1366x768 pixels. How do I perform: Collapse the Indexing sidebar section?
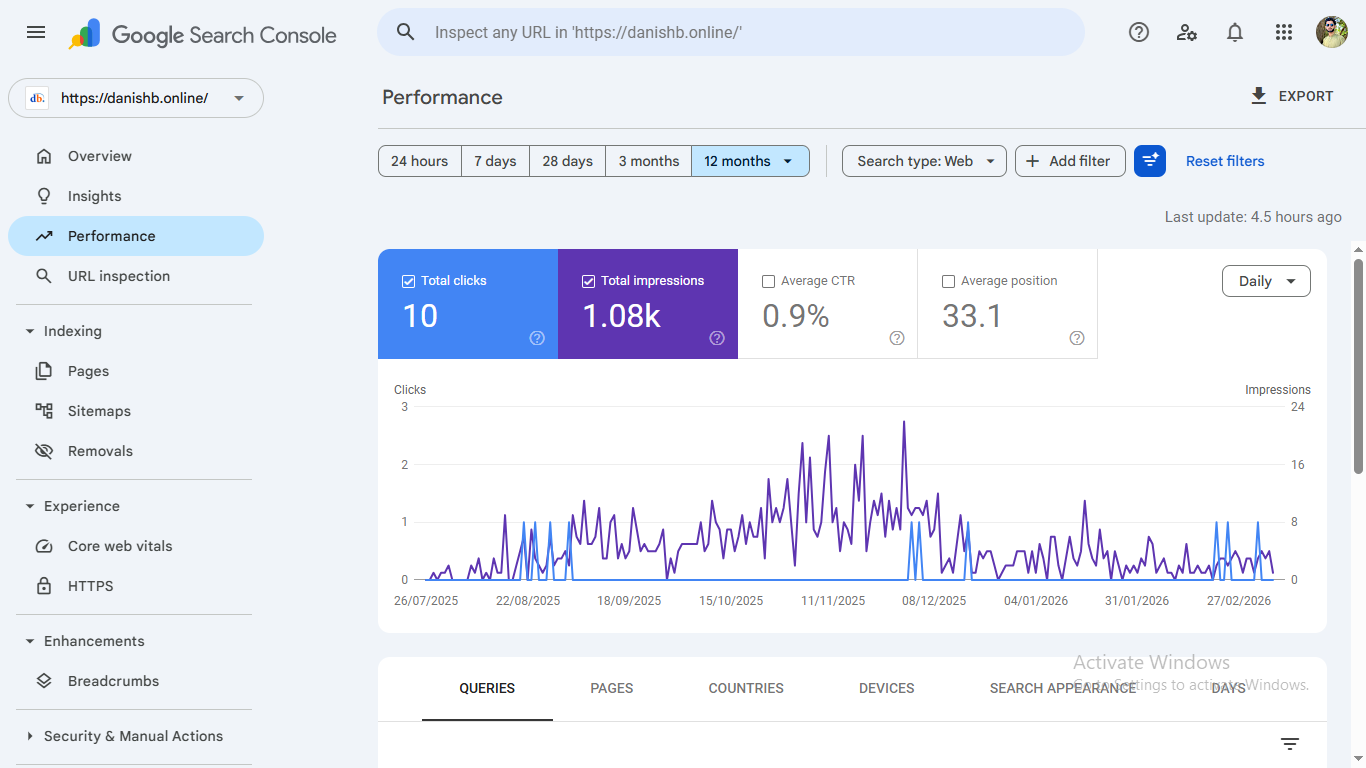pyautogui.click(x=30, y=331)
